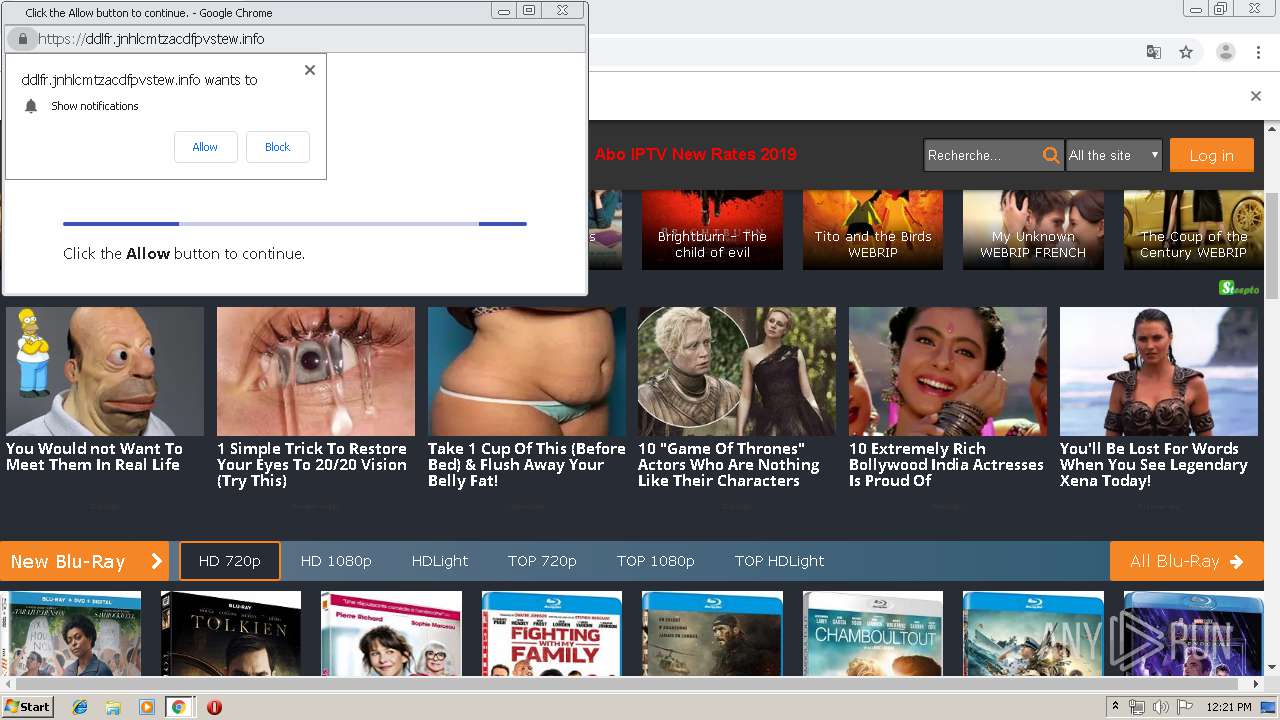The image size is (1280, 720).
Task: Click the network tray icon
Action: (1137, 707)
